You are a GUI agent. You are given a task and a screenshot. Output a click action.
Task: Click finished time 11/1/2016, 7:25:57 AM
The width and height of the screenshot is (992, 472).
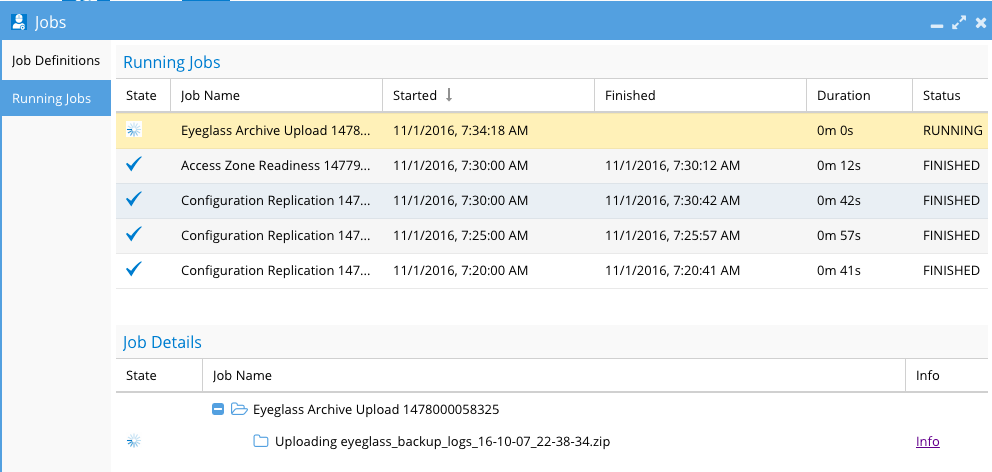672,235
